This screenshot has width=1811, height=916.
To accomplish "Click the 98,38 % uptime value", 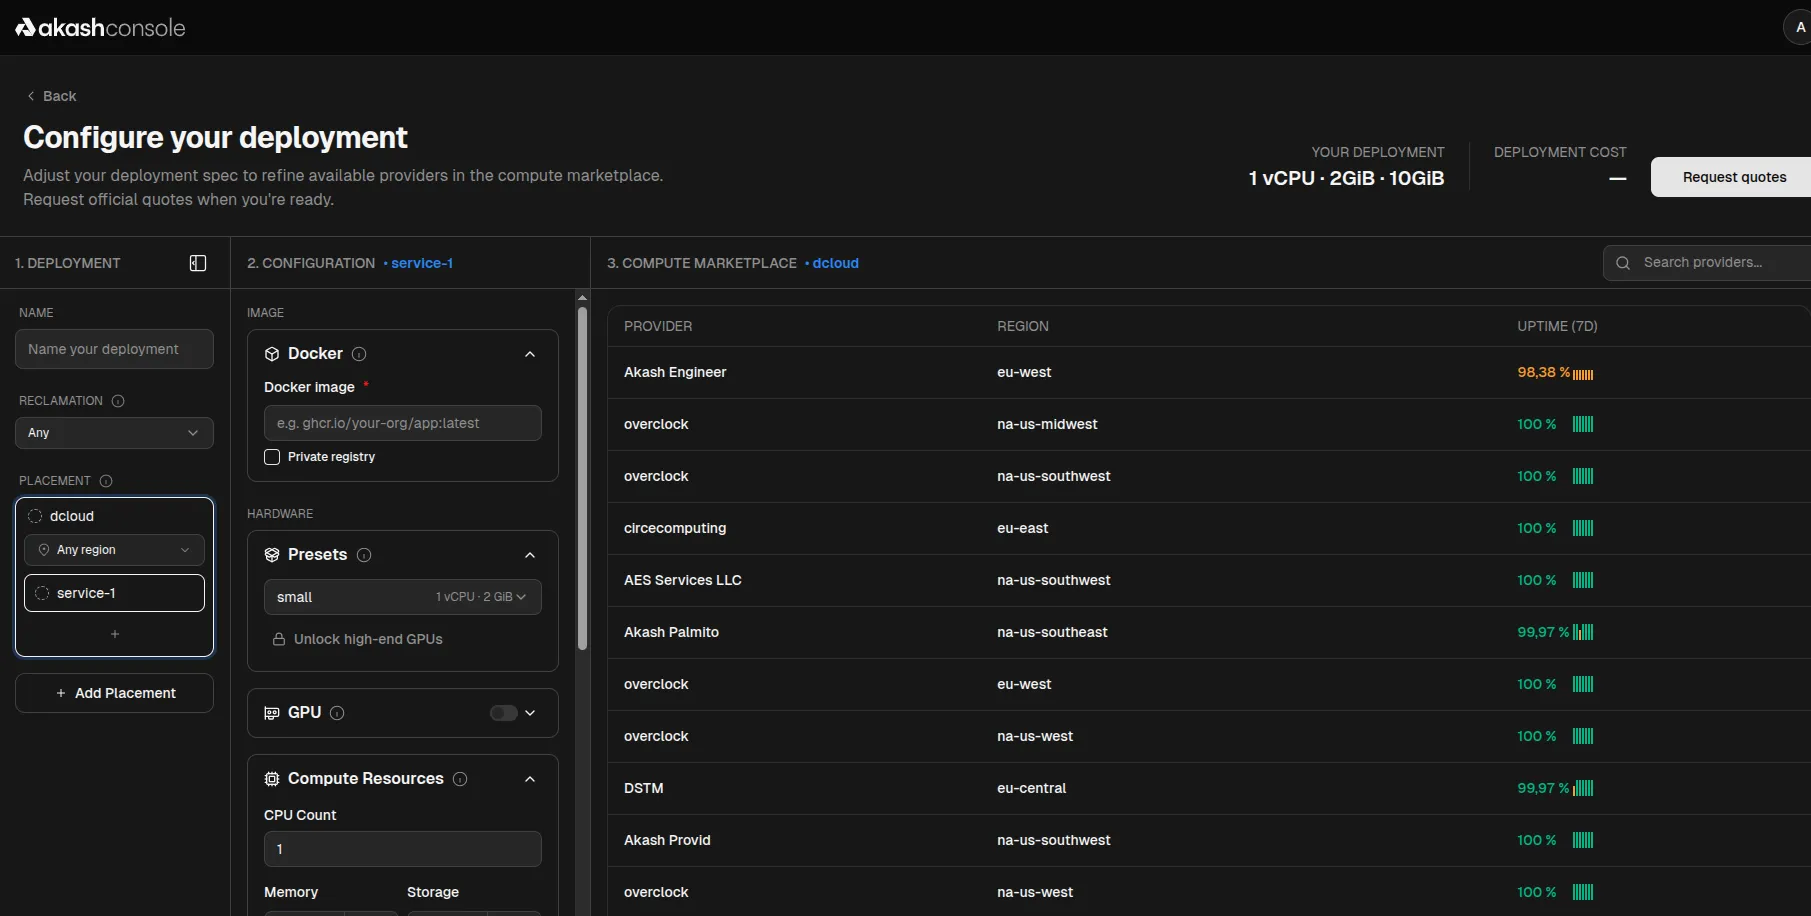I will point(1543,372).
